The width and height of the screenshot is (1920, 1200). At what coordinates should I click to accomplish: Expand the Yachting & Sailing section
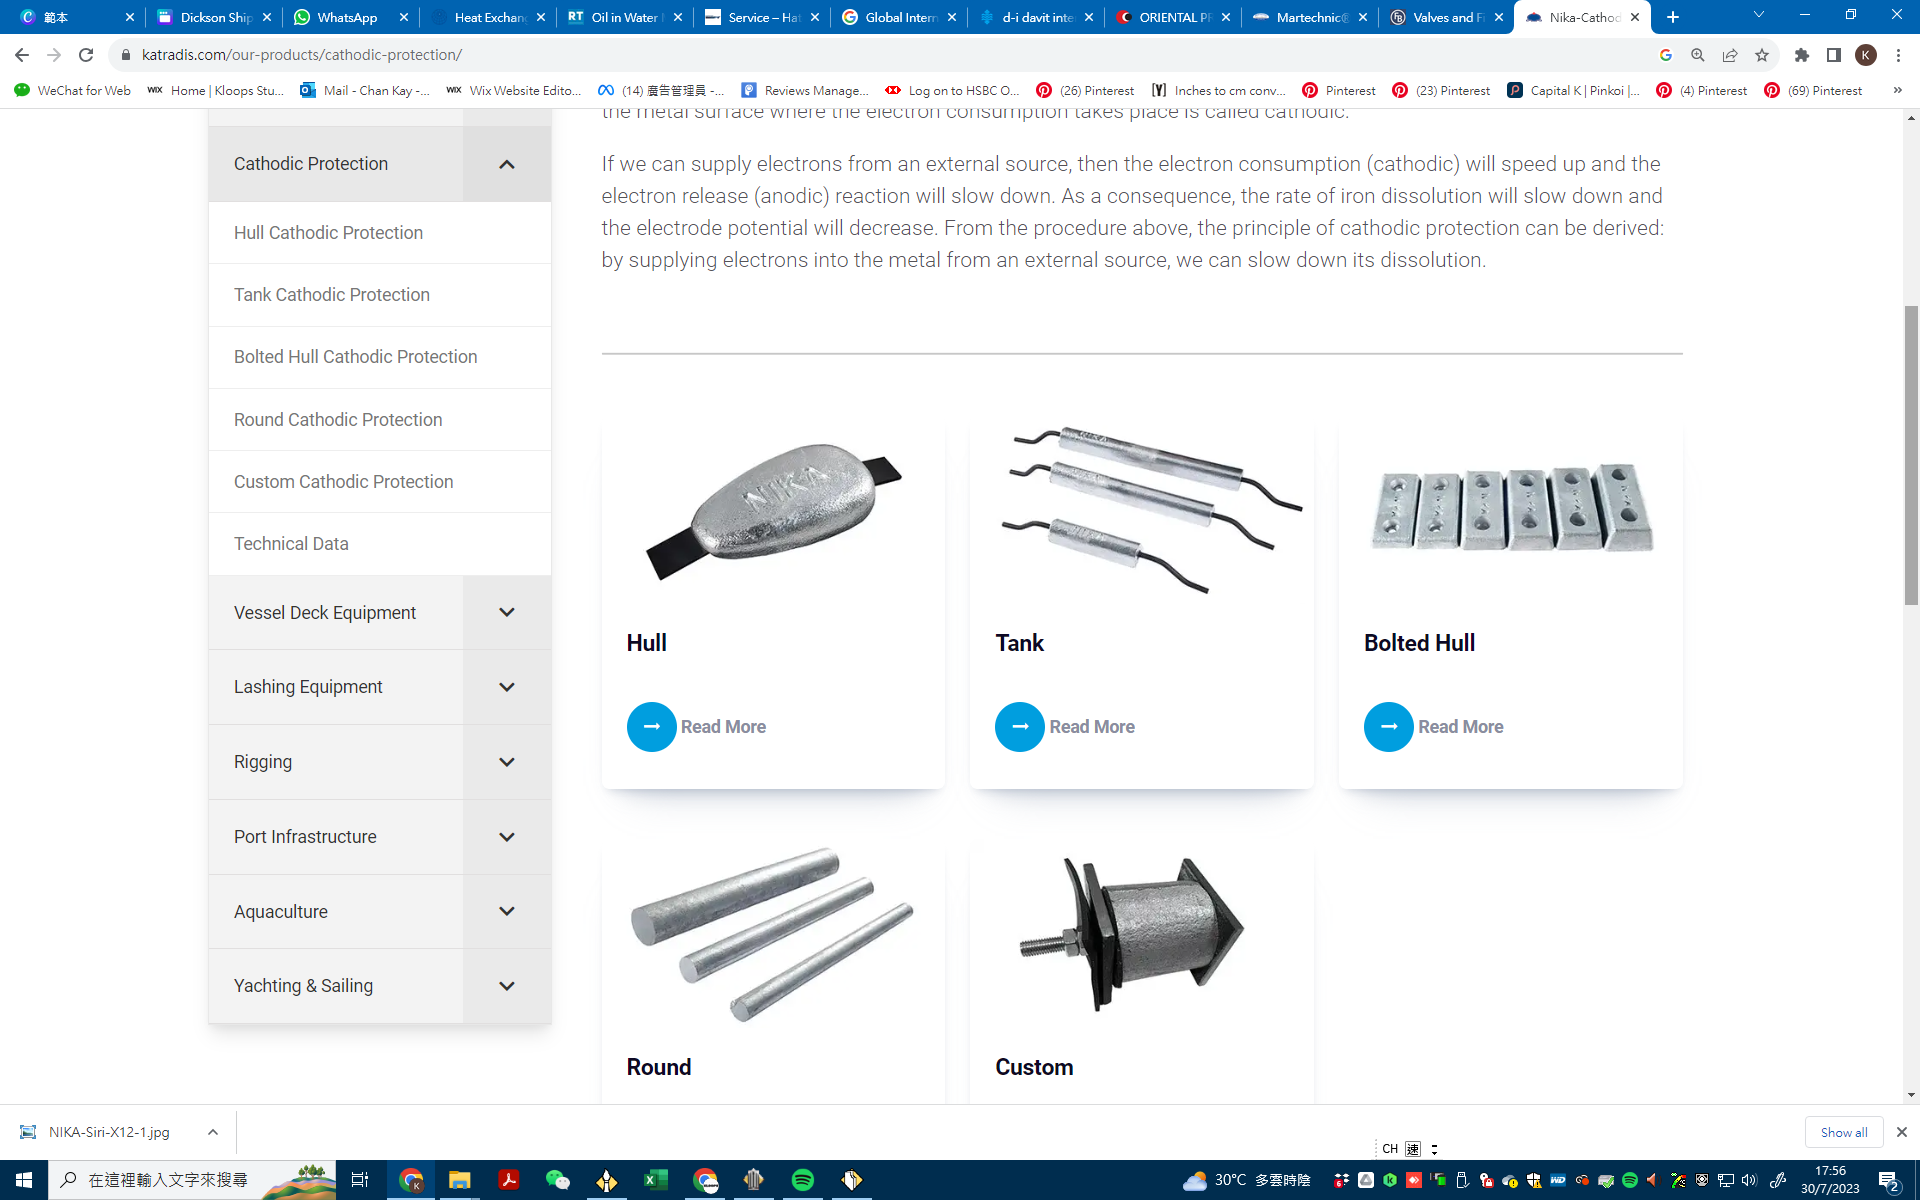pyautogui.click(x=506, y=986)
